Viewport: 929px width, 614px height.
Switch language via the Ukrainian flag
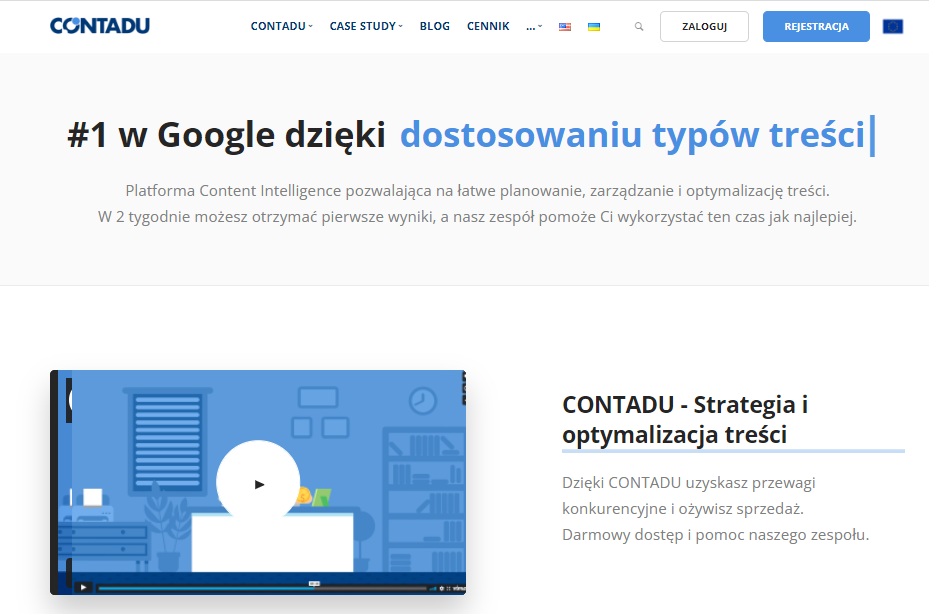click(594, 27)
